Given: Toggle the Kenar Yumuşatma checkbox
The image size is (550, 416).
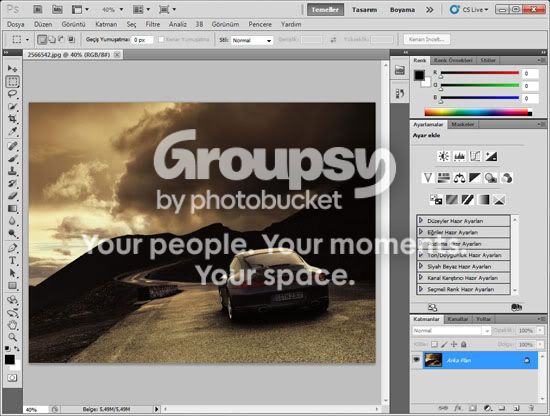Looking at the screenshot, I should 161,40.
